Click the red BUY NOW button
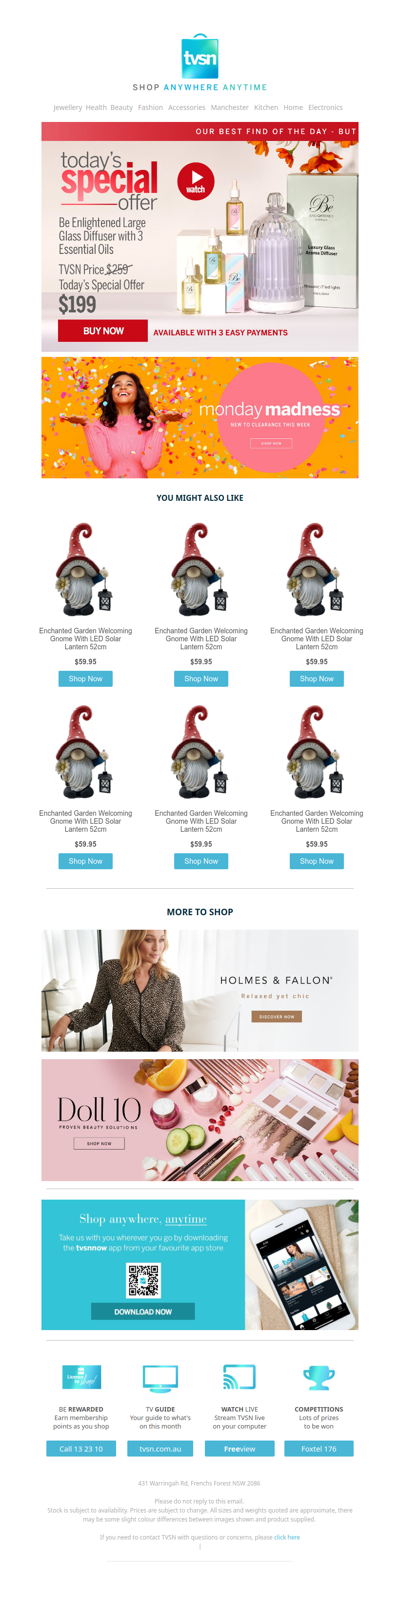400x1597 pixels. pos(103,331)
